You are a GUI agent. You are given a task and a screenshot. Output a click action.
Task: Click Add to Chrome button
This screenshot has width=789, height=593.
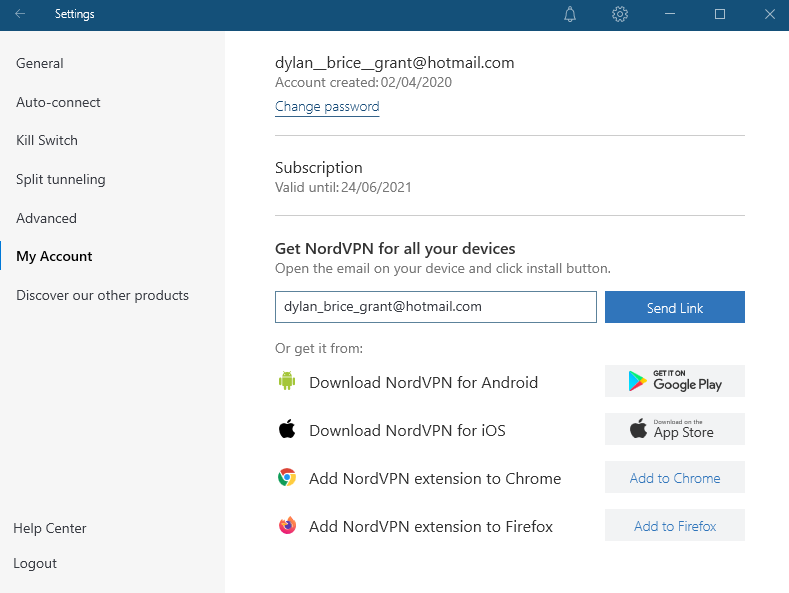tap(675, 477)
